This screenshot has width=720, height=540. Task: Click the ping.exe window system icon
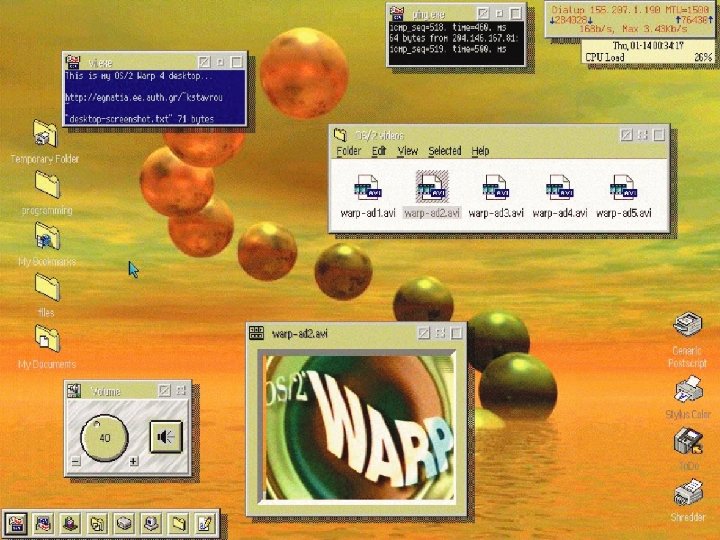[397, 13]
